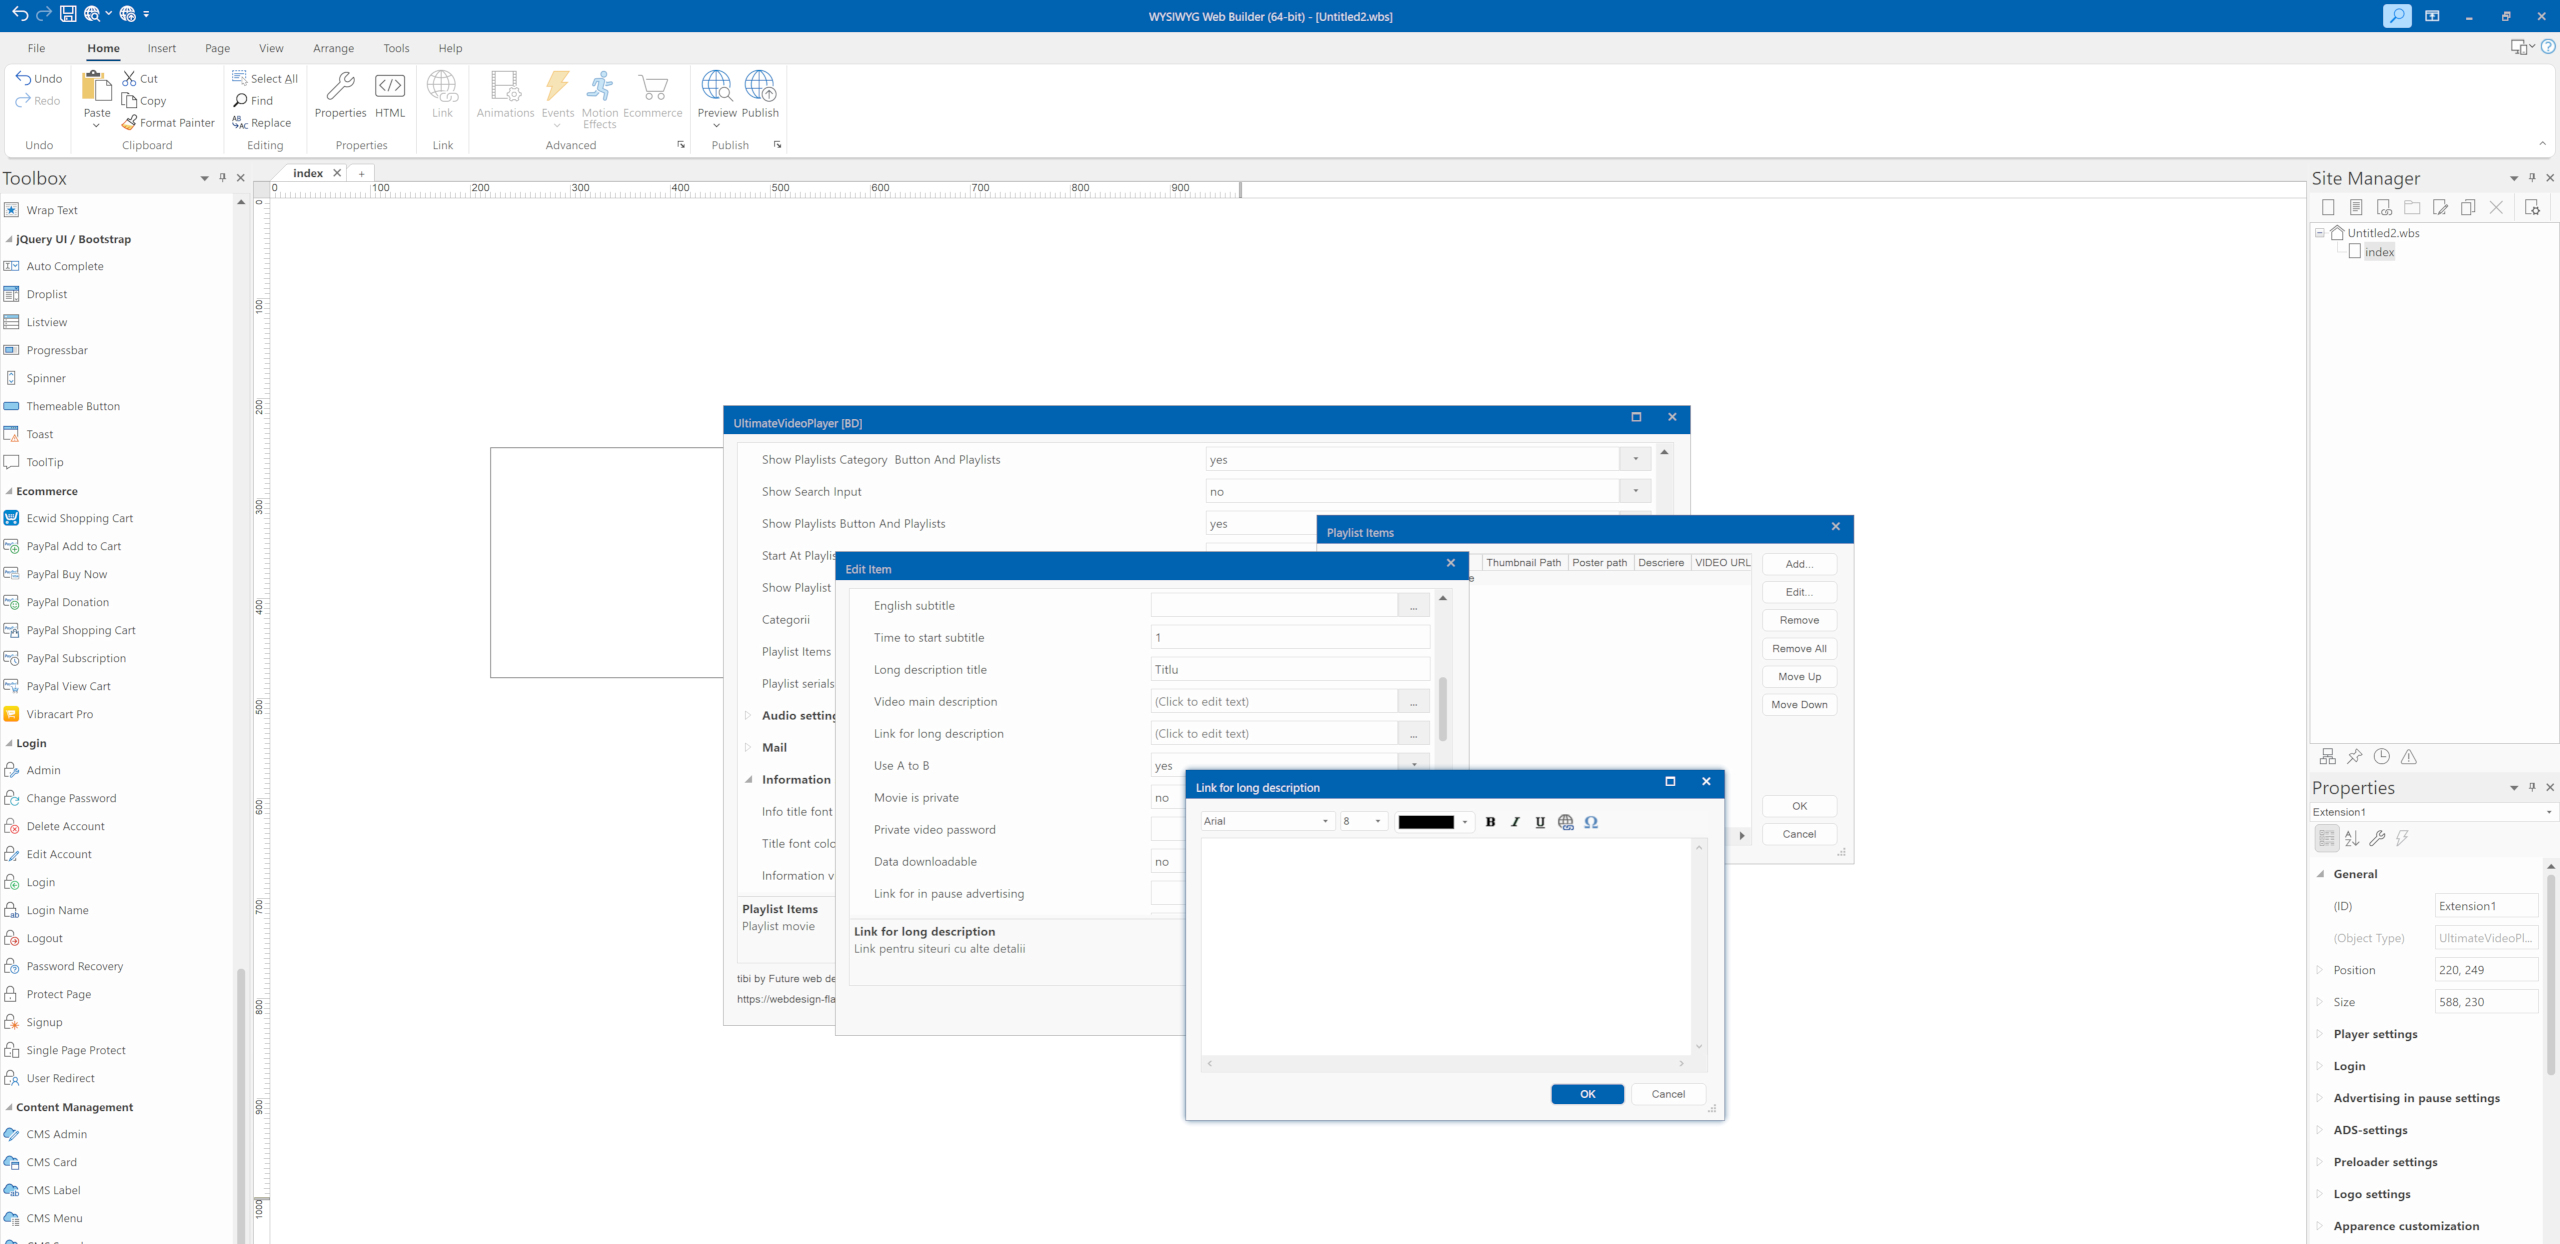This screenshot has width=2560, height=1244.
Task: Collapse Untitled2.wbs tree node
Action: pos(2320,233)
